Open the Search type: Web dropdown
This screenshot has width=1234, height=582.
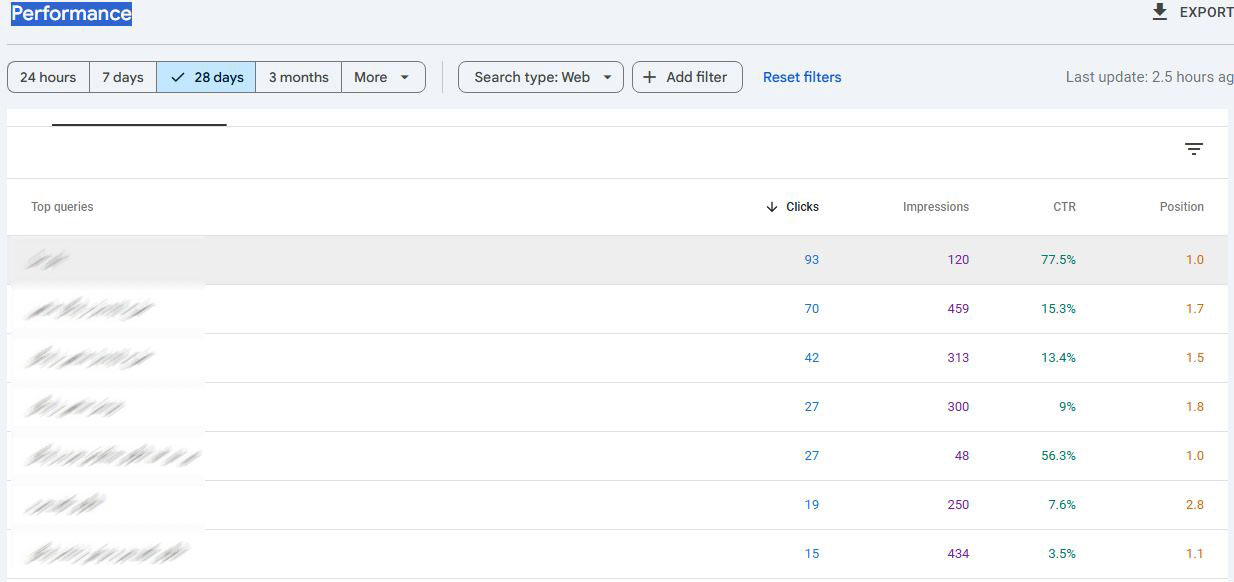point(541,77)
